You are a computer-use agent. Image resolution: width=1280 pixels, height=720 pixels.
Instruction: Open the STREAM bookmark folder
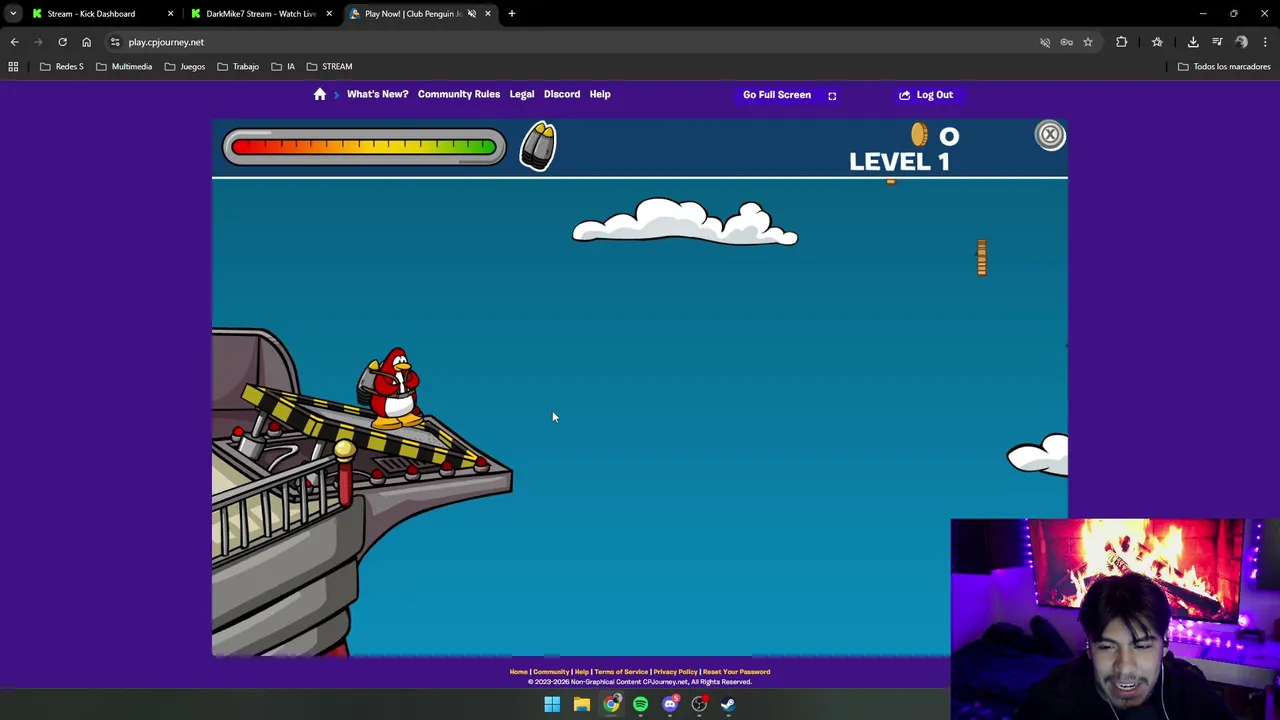point(329,66)
